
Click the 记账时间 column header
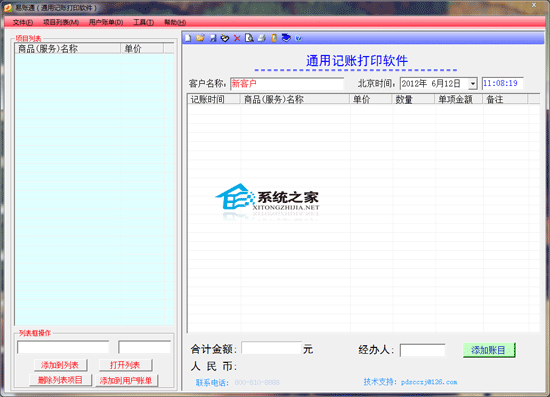point(214,99)
